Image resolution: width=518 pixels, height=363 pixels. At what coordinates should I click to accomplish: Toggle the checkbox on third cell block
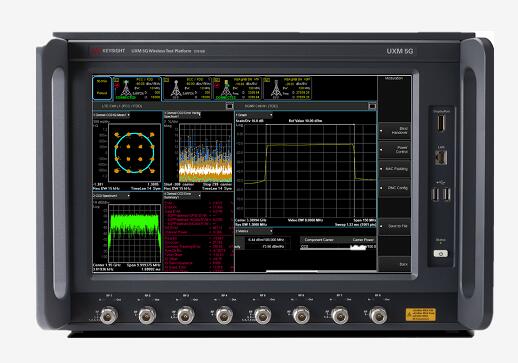[x=217, y=80]
